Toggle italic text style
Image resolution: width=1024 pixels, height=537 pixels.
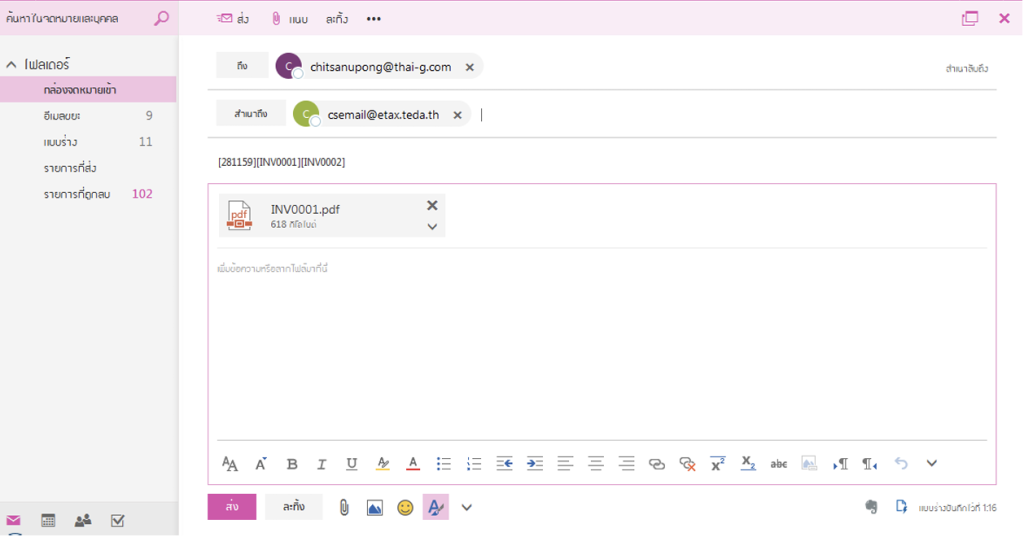[322, 464]
